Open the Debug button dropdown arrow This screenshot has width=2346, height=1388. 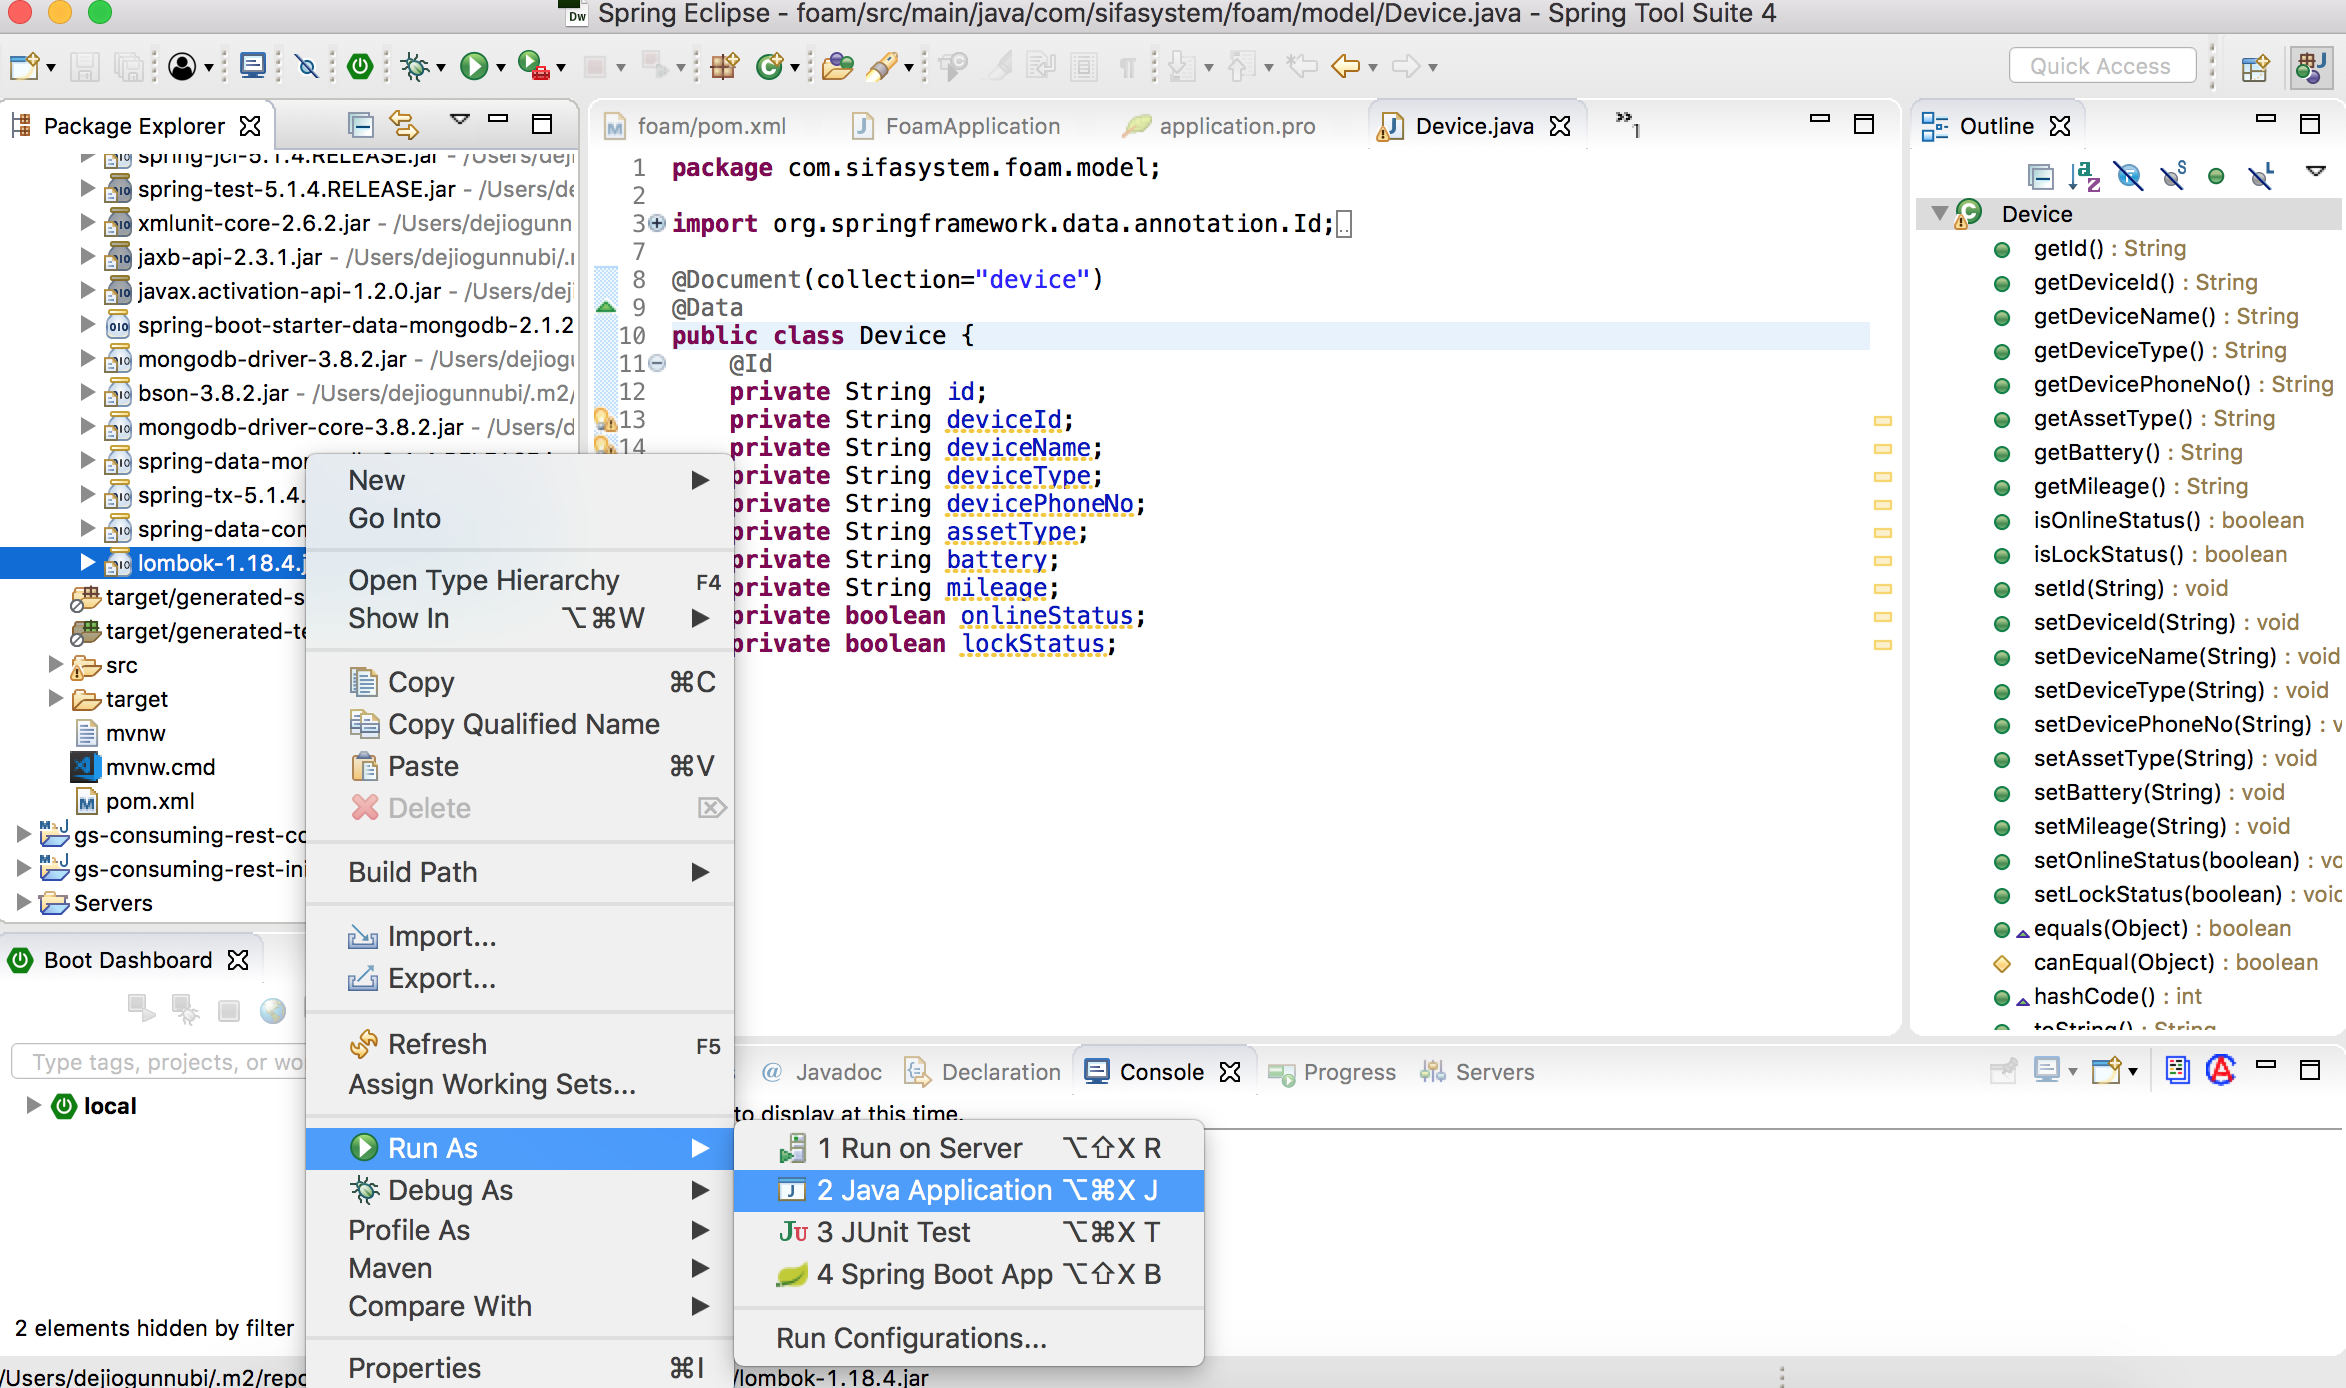(x=441, y=68)
